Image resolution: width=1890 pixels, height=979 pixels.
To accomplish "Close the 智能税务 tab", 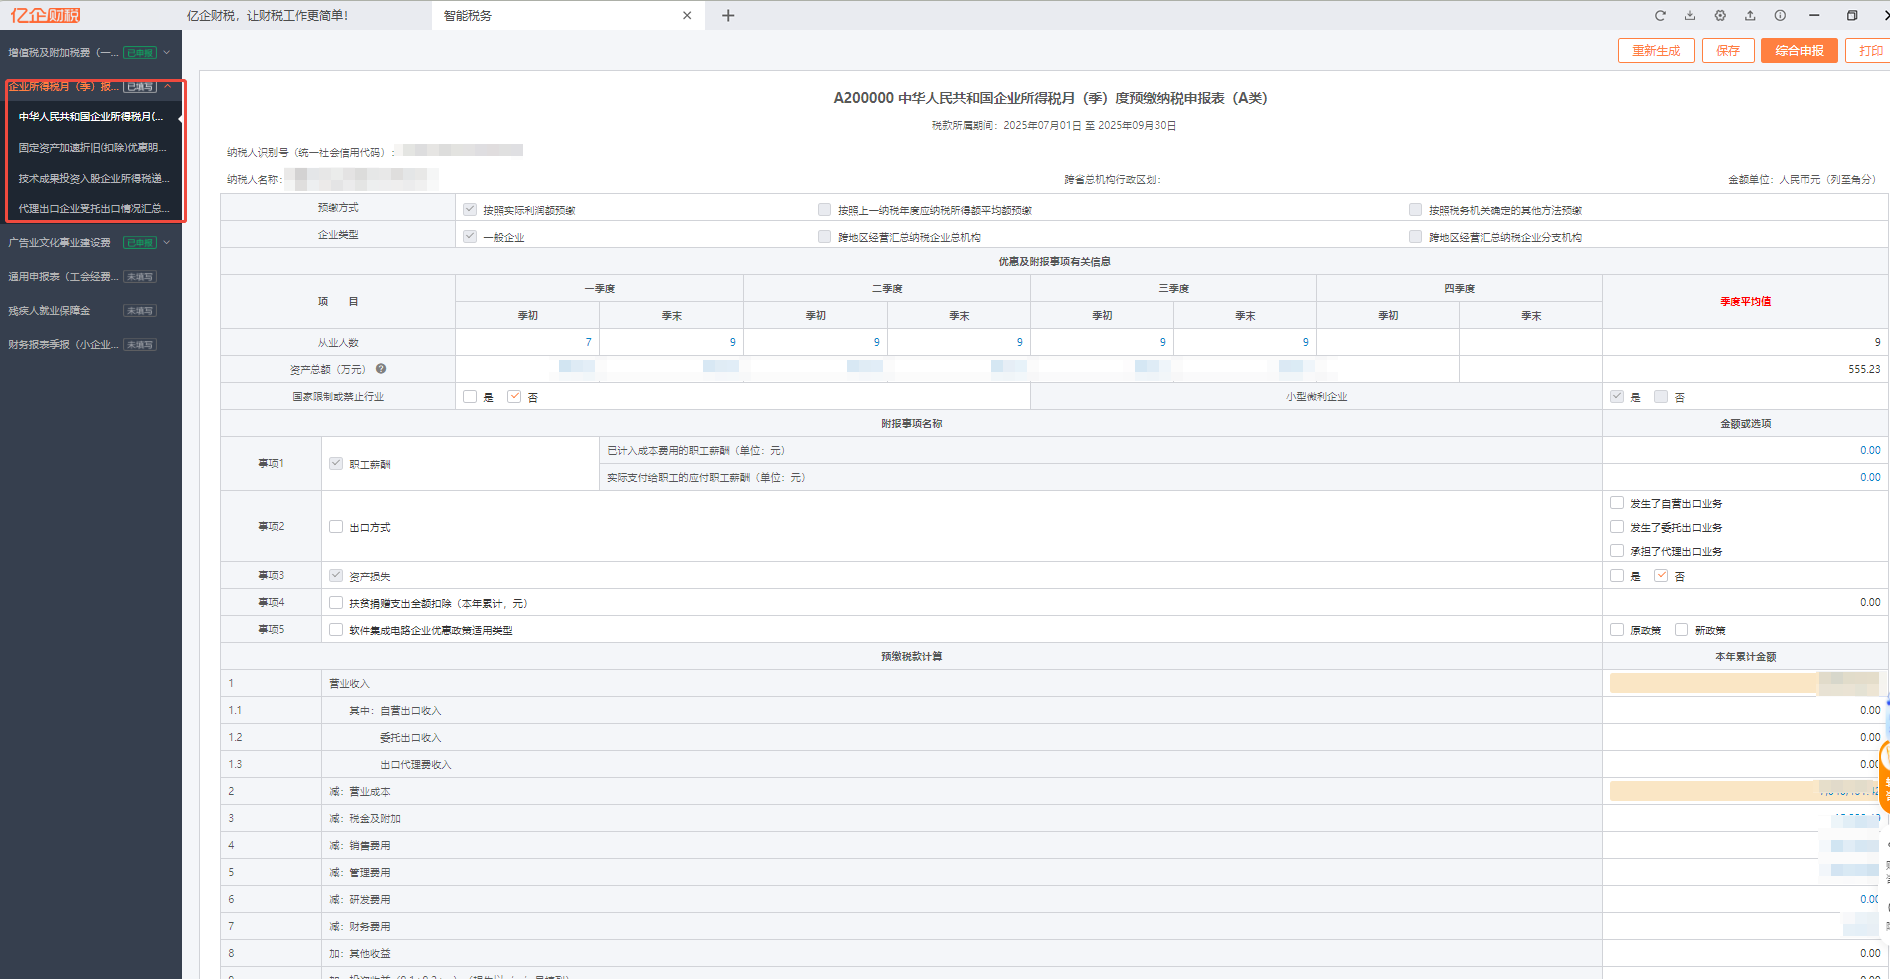I will tap(687, 15).
